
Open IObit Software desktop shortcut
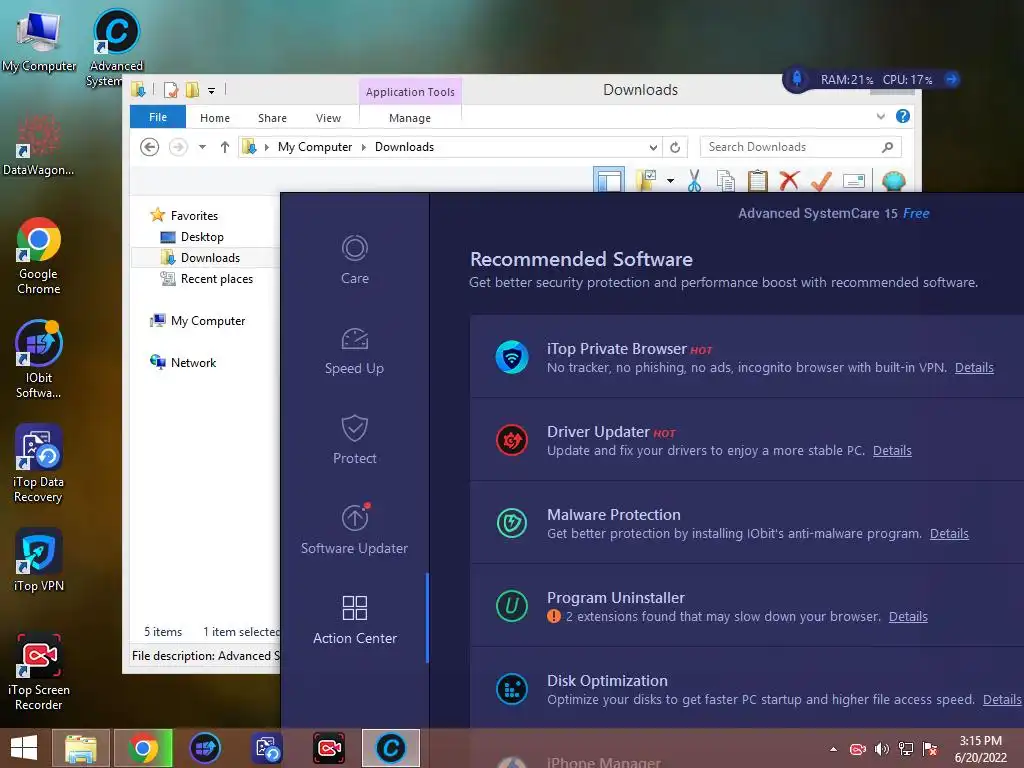pos(39,359)
